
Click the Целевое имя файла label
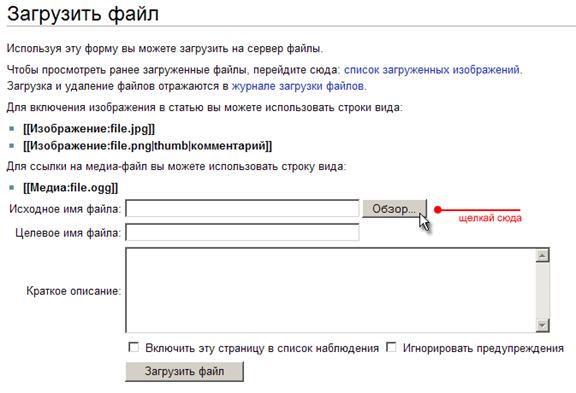pos(68,233)
